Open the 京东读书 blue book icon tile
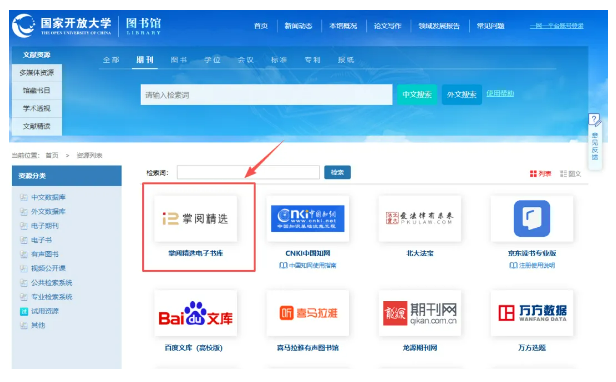The width and height of the screenshot is (616, 382). click(532, 219)
